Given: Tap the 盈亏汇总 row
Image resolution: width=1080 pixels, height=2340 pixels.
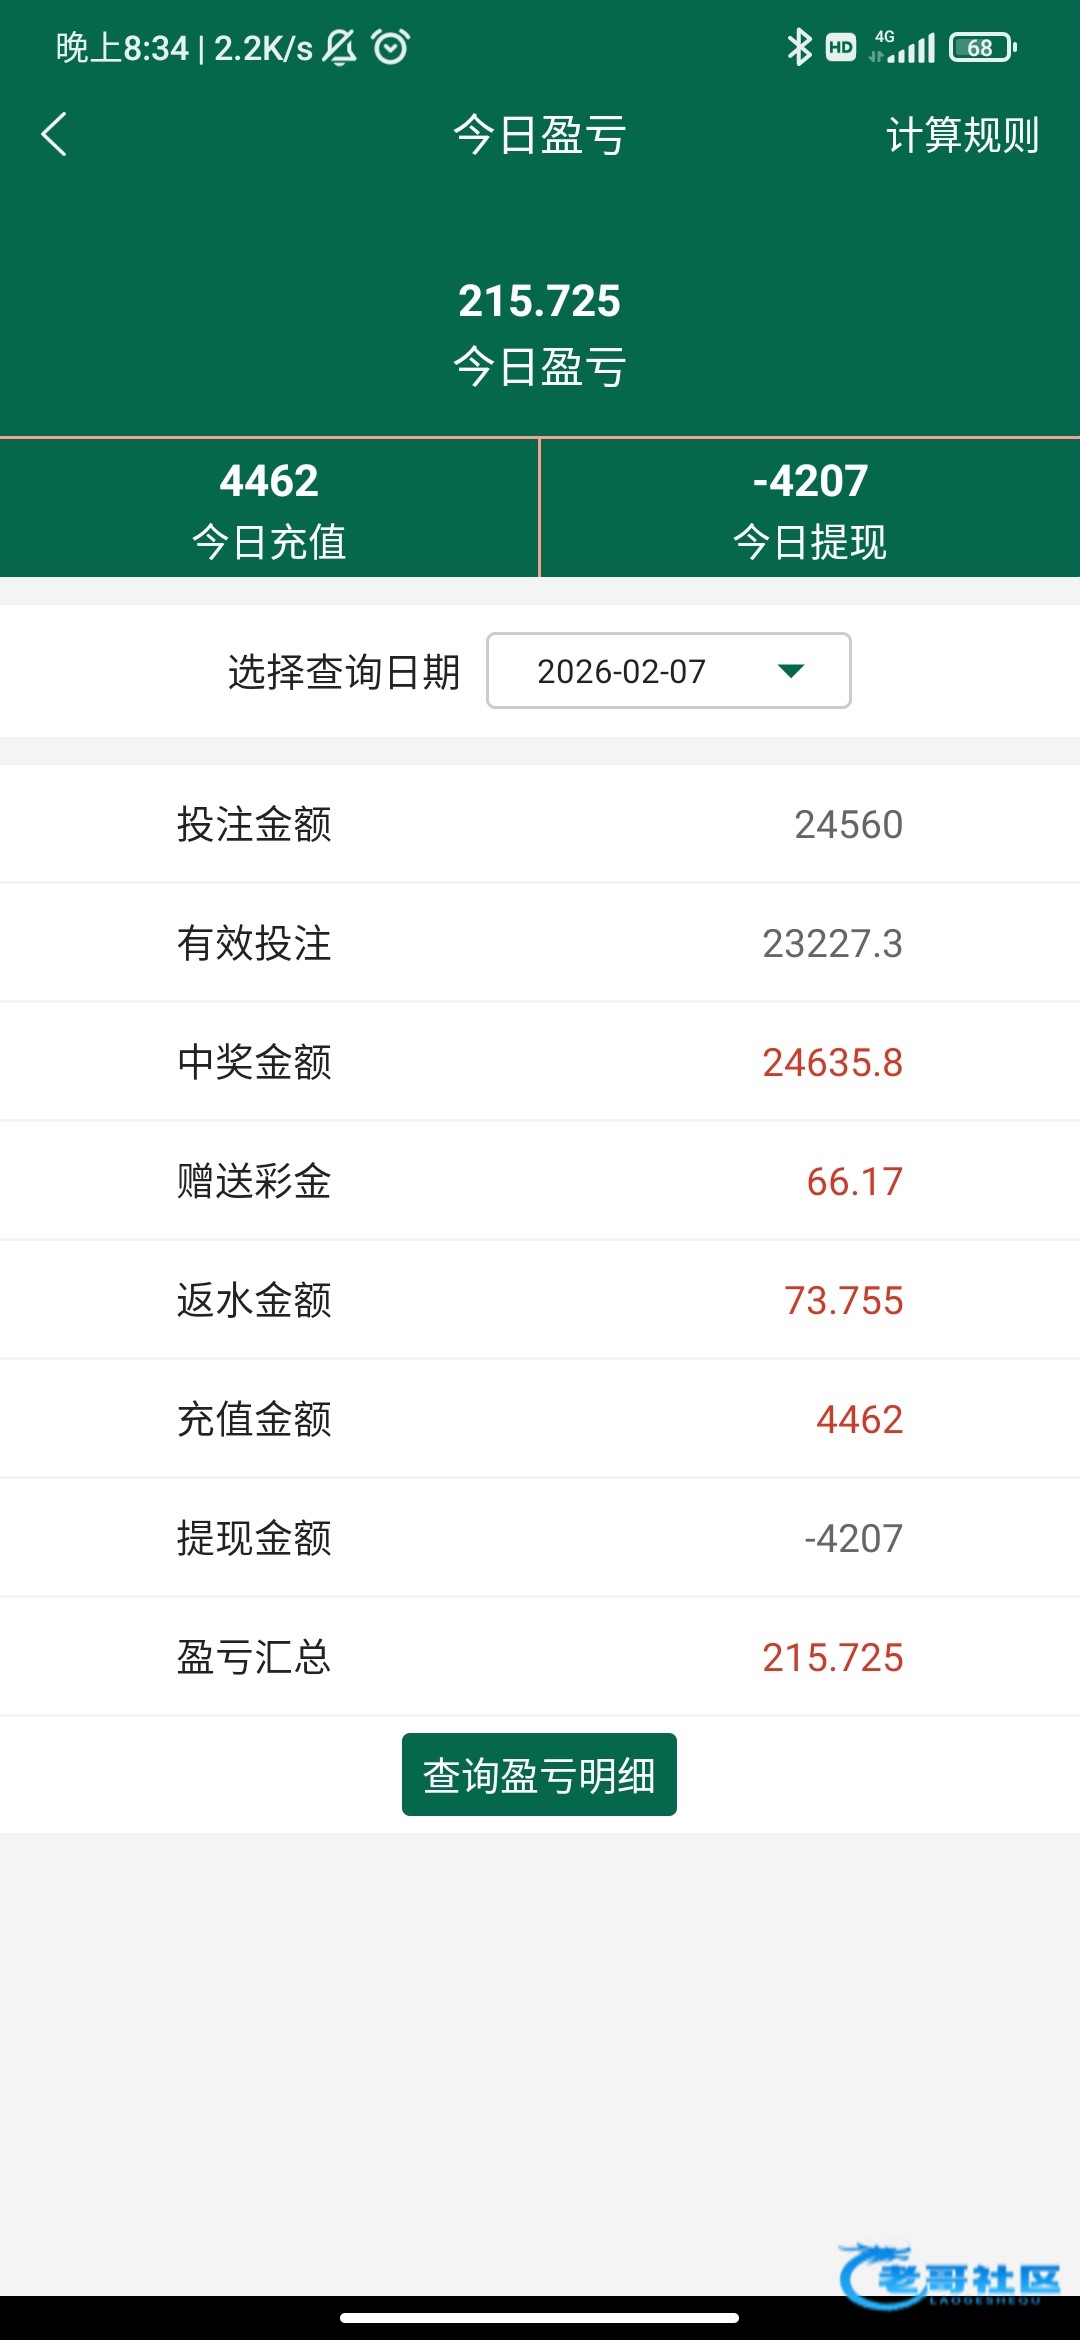Looking at the screenshot, I should [x=540, y=1658].
